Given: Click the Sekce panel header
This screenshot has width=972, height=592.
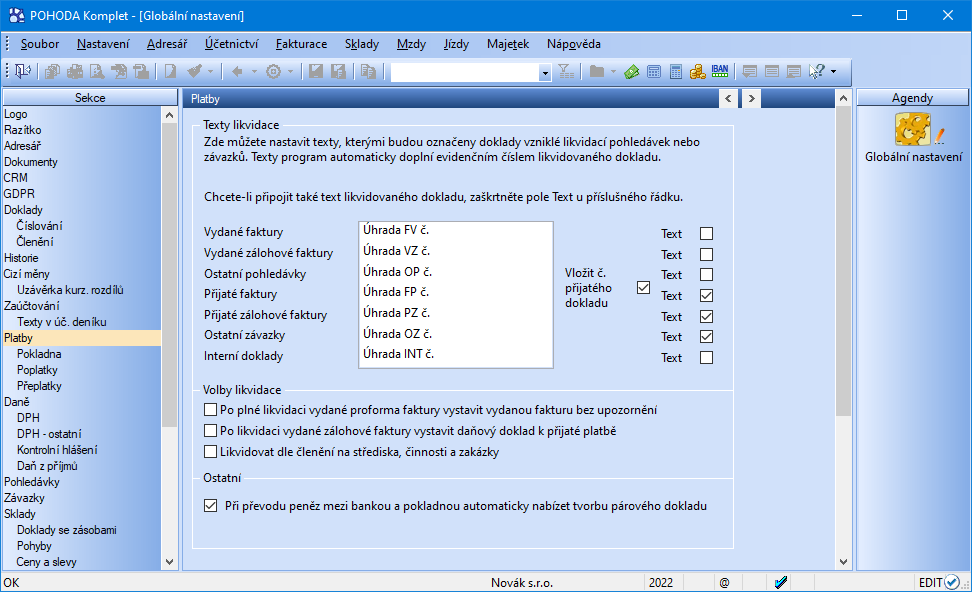Looking at the screenshot, I should [91, 98].
